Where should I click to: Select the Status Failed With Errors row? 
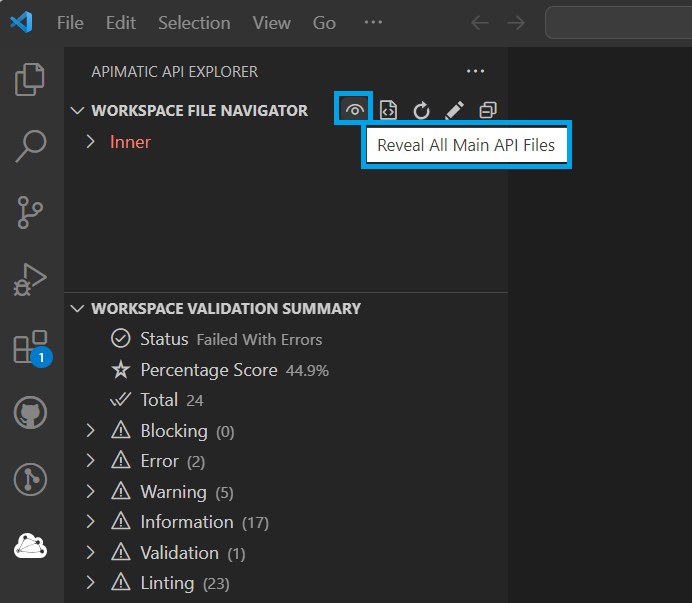click(286, 339)
